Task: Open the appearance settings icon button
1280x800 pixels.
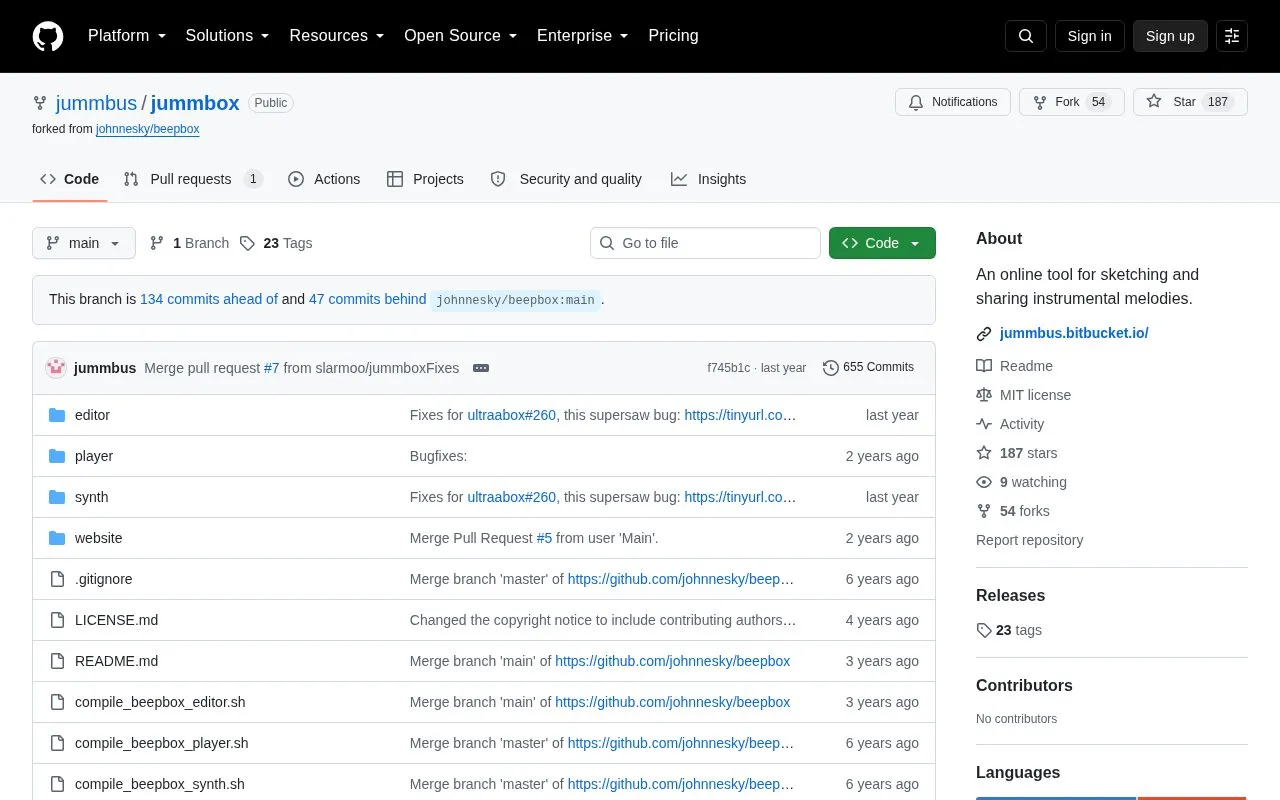Action: coord(1232,36)
